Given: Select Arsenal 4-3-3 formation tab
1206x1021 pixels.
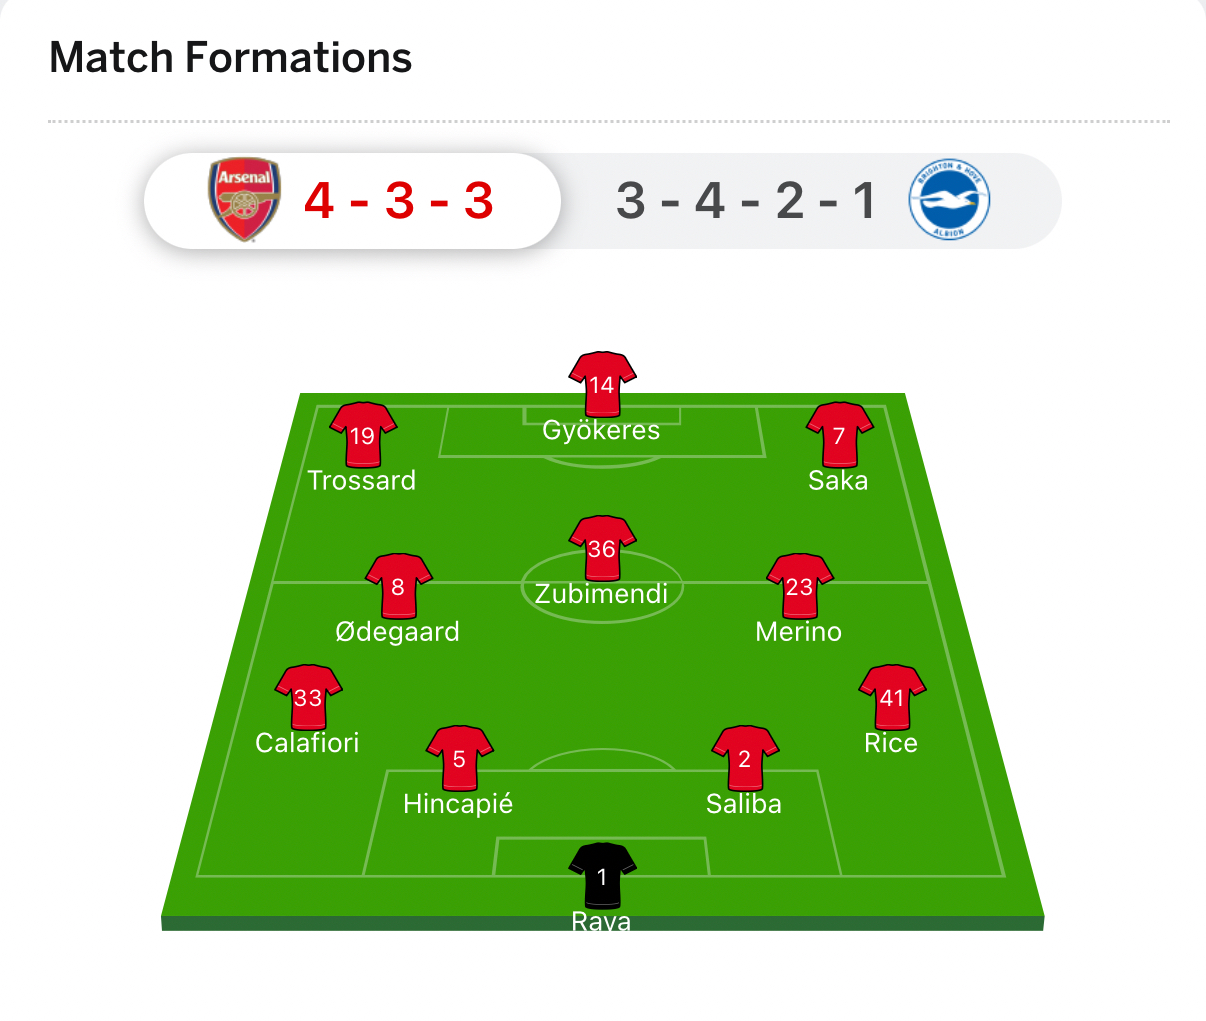Looking at the screenshot, I should click(x=398, y=200).
